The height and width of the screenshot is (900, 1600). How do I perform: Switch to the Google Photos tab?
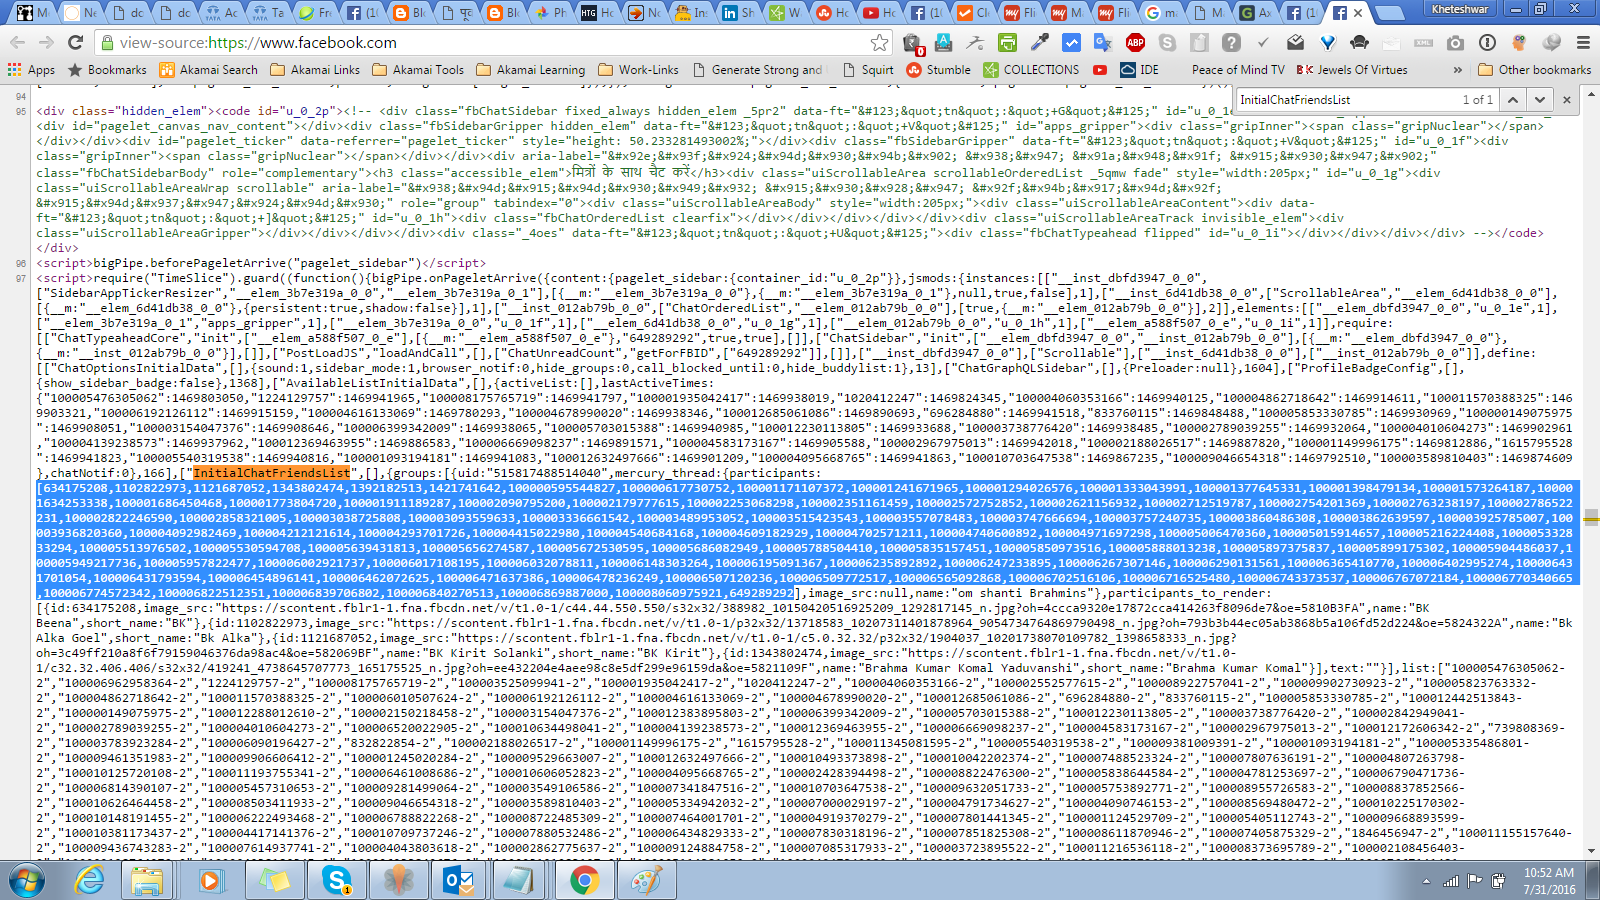[x=551, y=13]
